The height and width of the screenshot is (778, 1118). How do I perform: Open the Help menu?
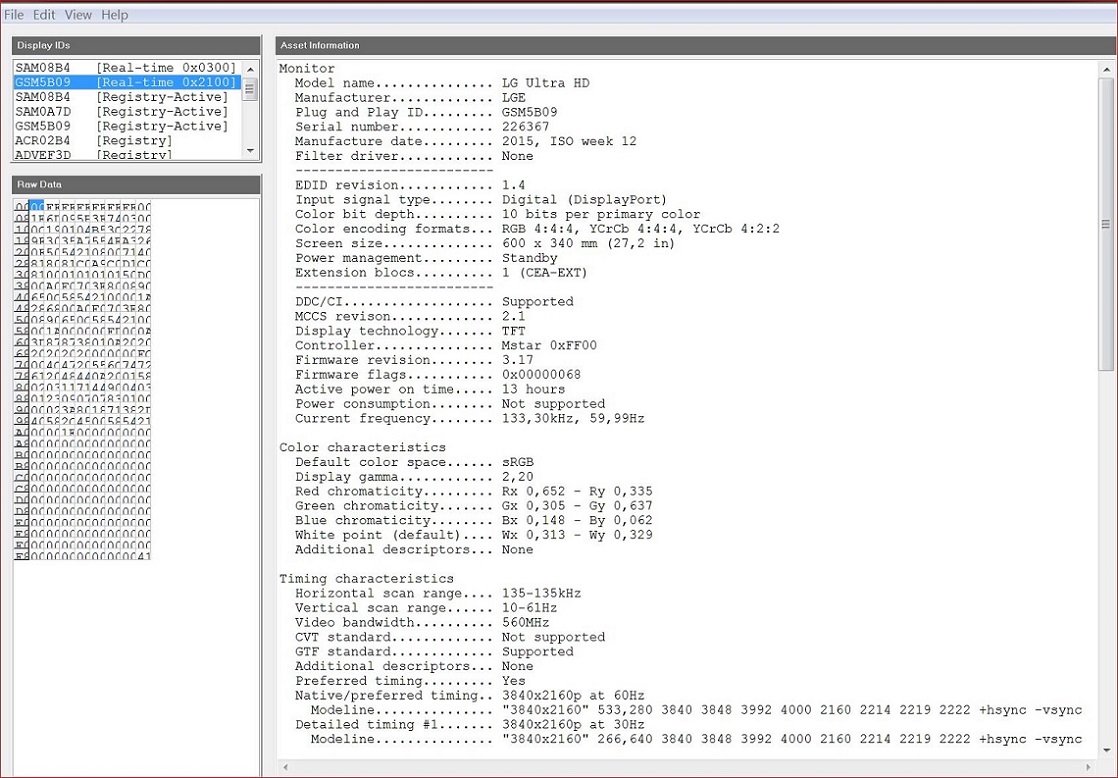(114, 14)
